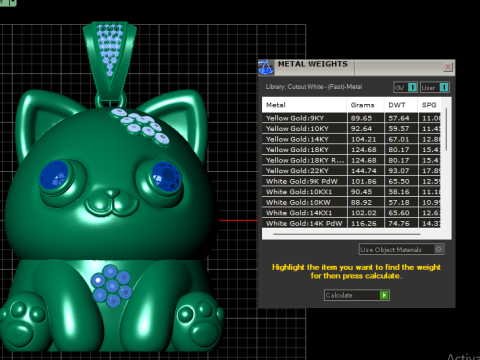Screen dimensions: 480x360
Task: Click the Library: Cutout White label
Action: (314, 87)
